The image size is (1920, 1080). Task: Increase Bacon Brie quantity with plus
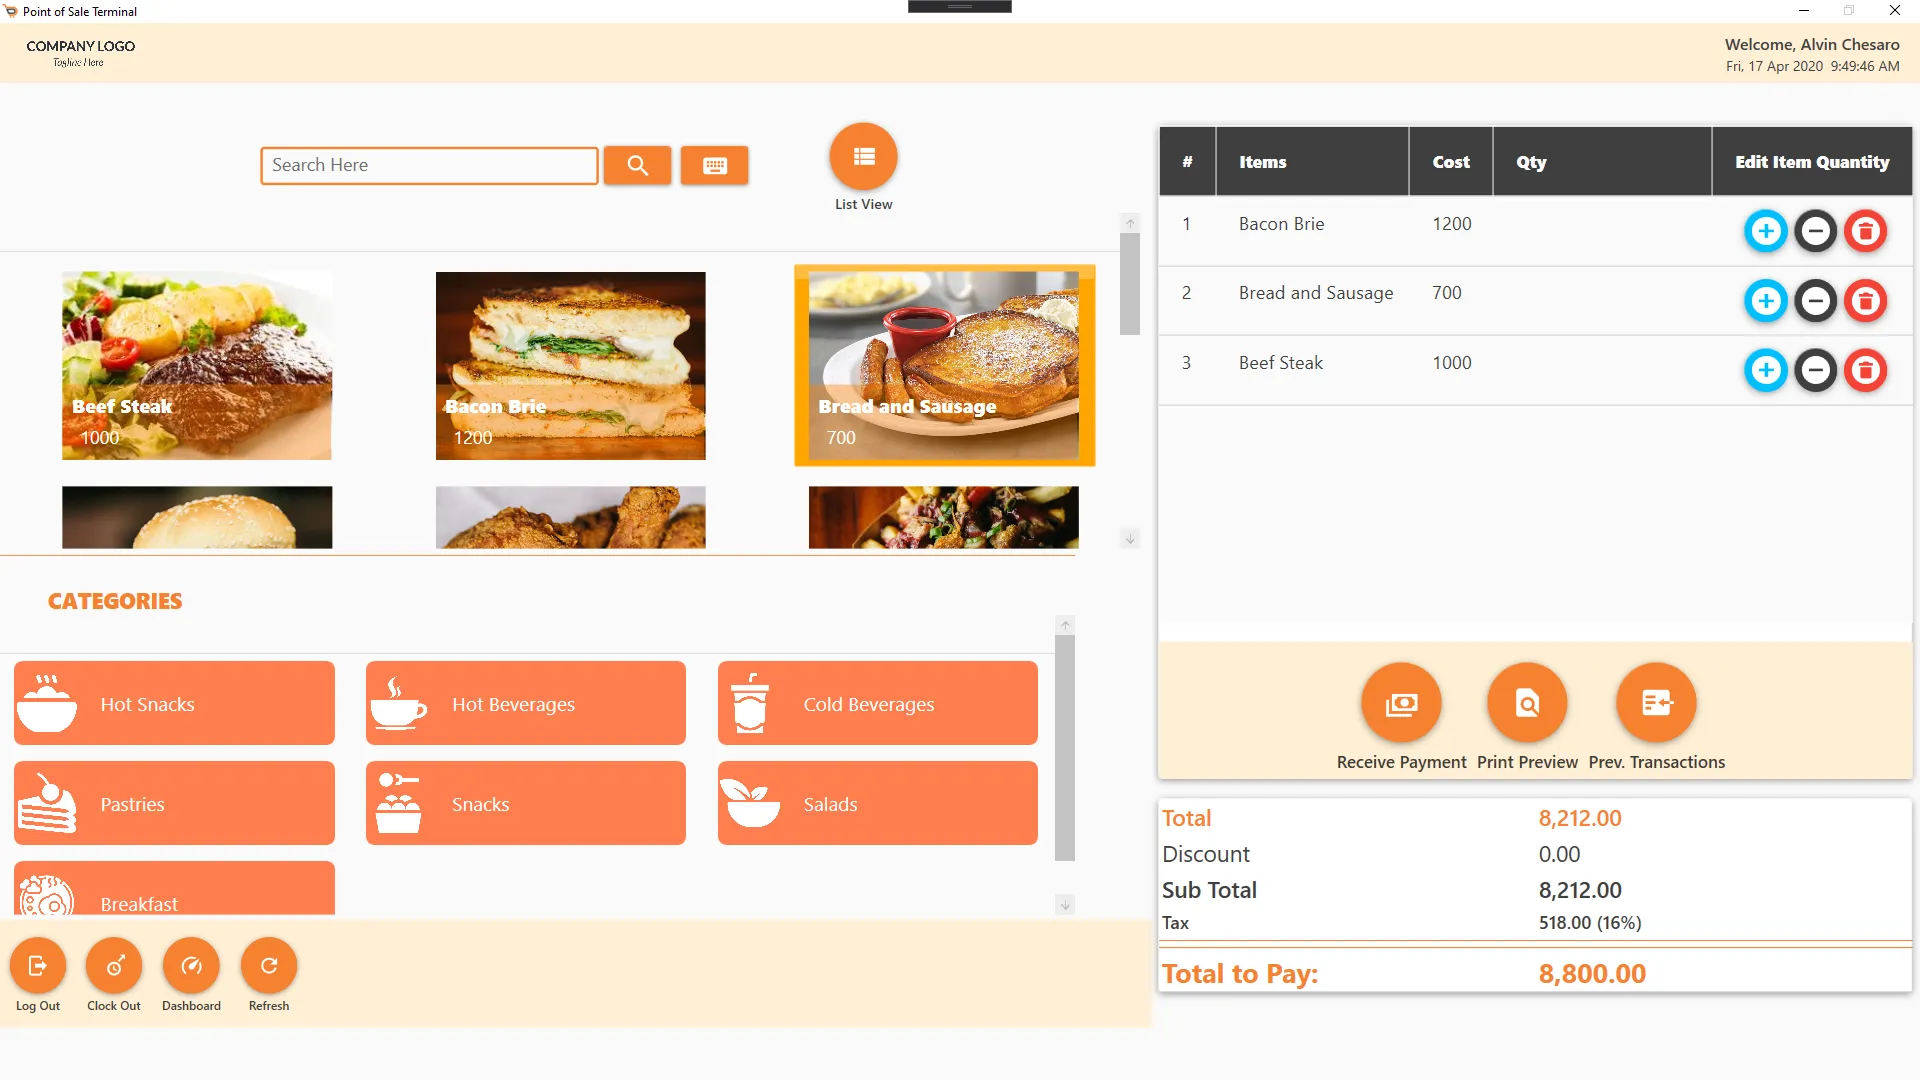tap(1765, 231)
